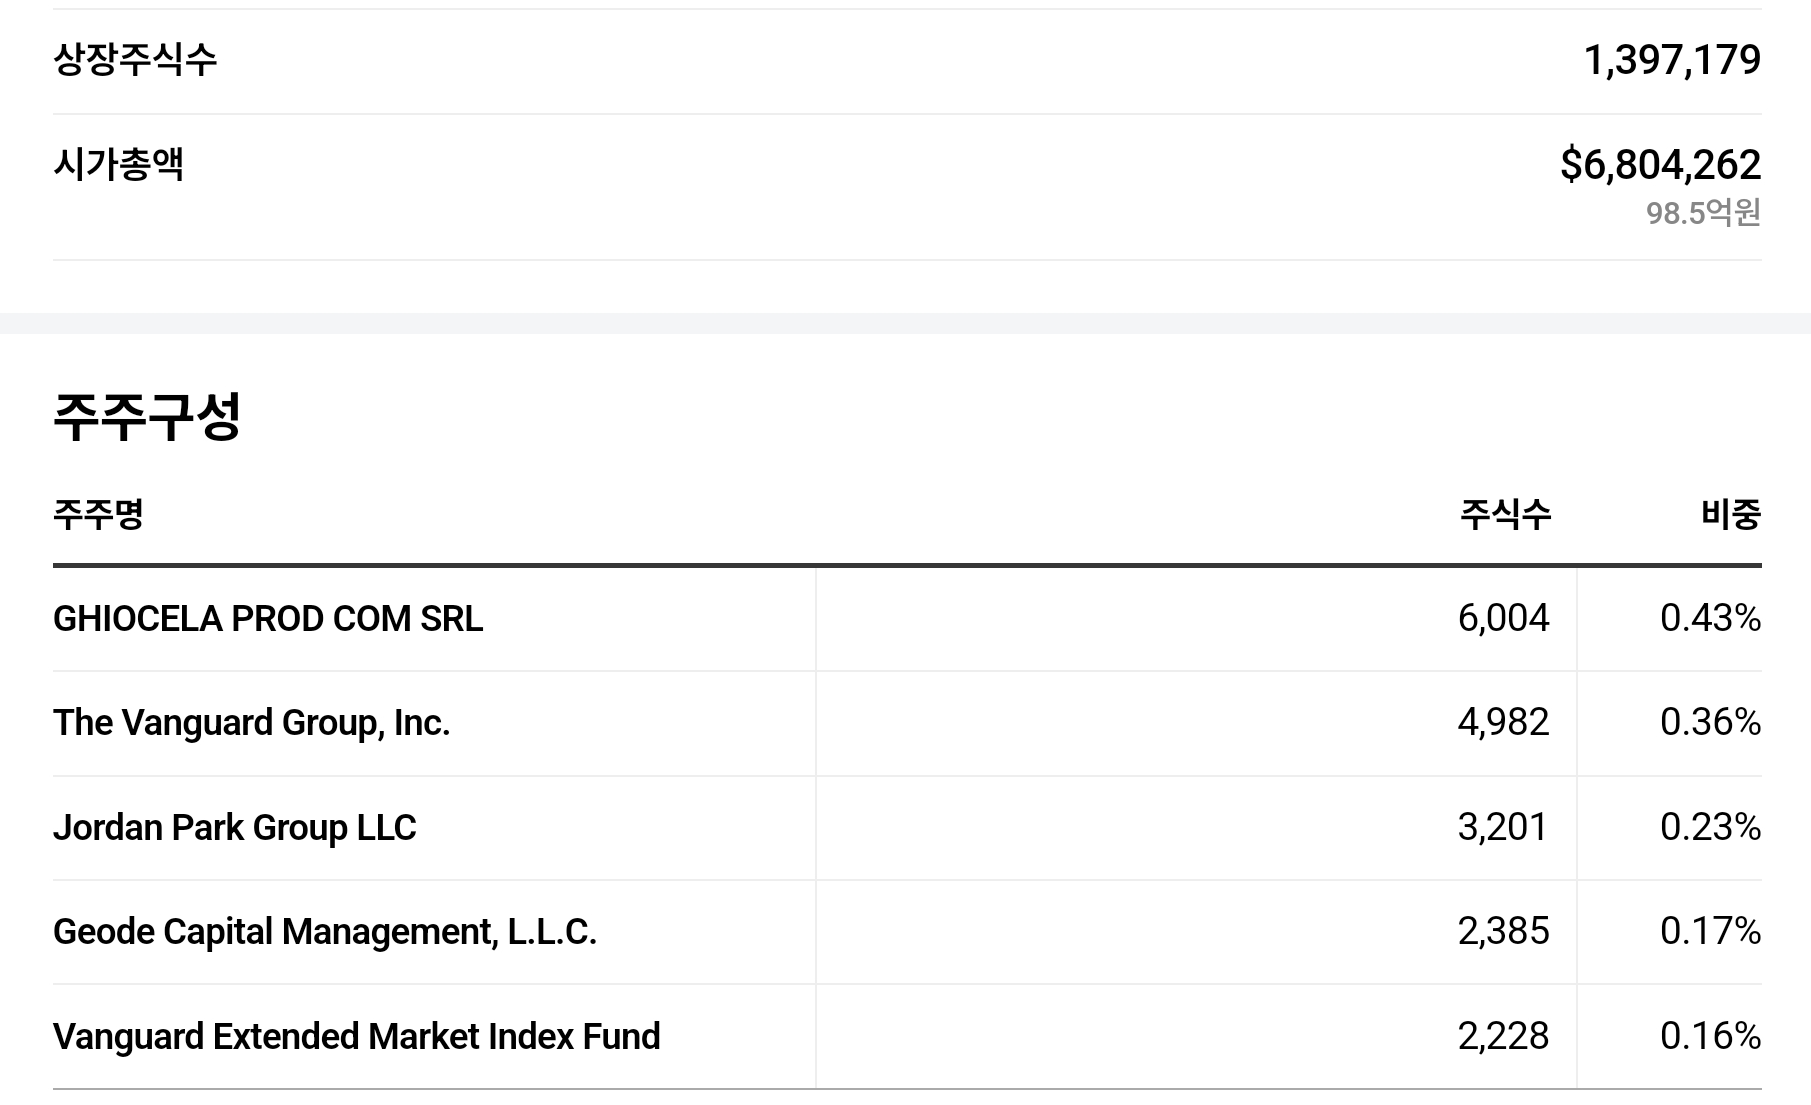Select the market cap $6,804,262 value
The image size is (1811, 1105).
point(1660,165)
